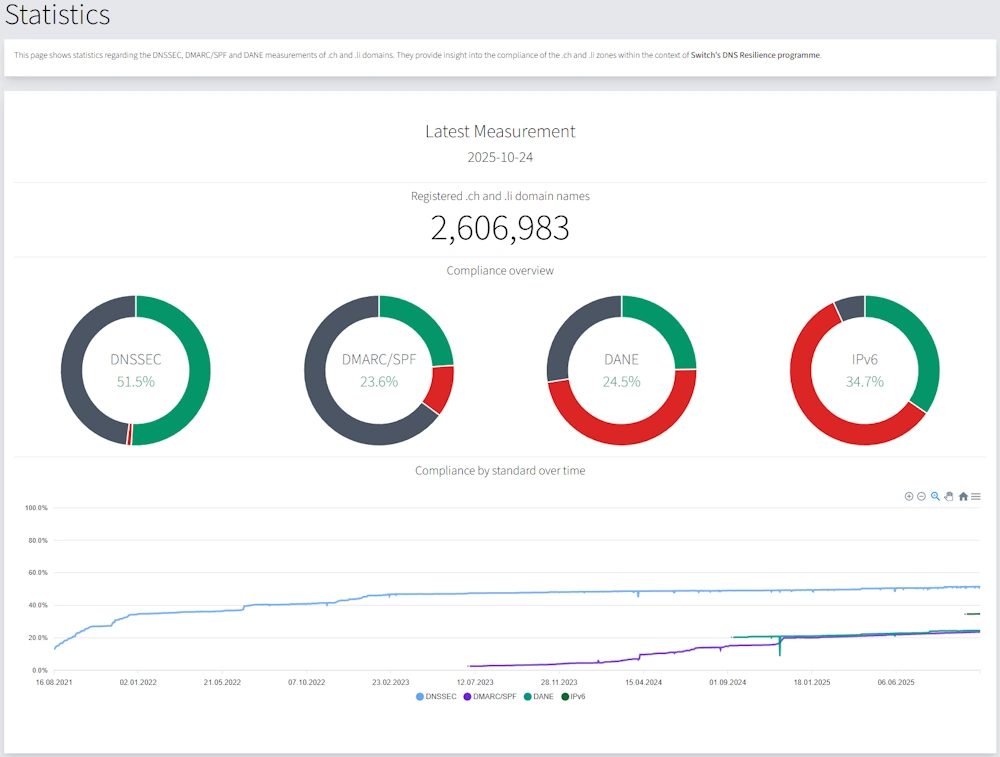Click the chart zoom out icon
Image resolution: width=1000 pixels, height=757 pixels.
[x=922, y=496]
